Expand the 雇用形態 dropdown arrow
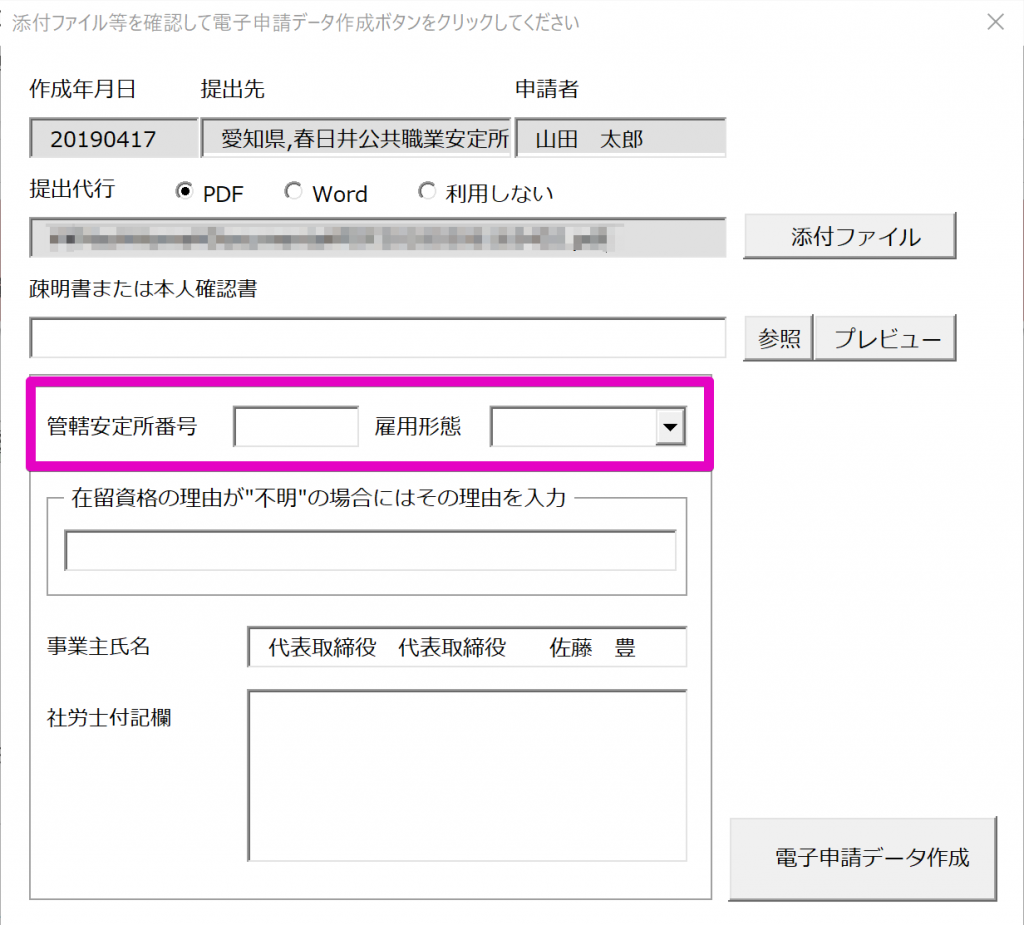The height and width of the screenshot is (925, 1024). tap(668, 428)
